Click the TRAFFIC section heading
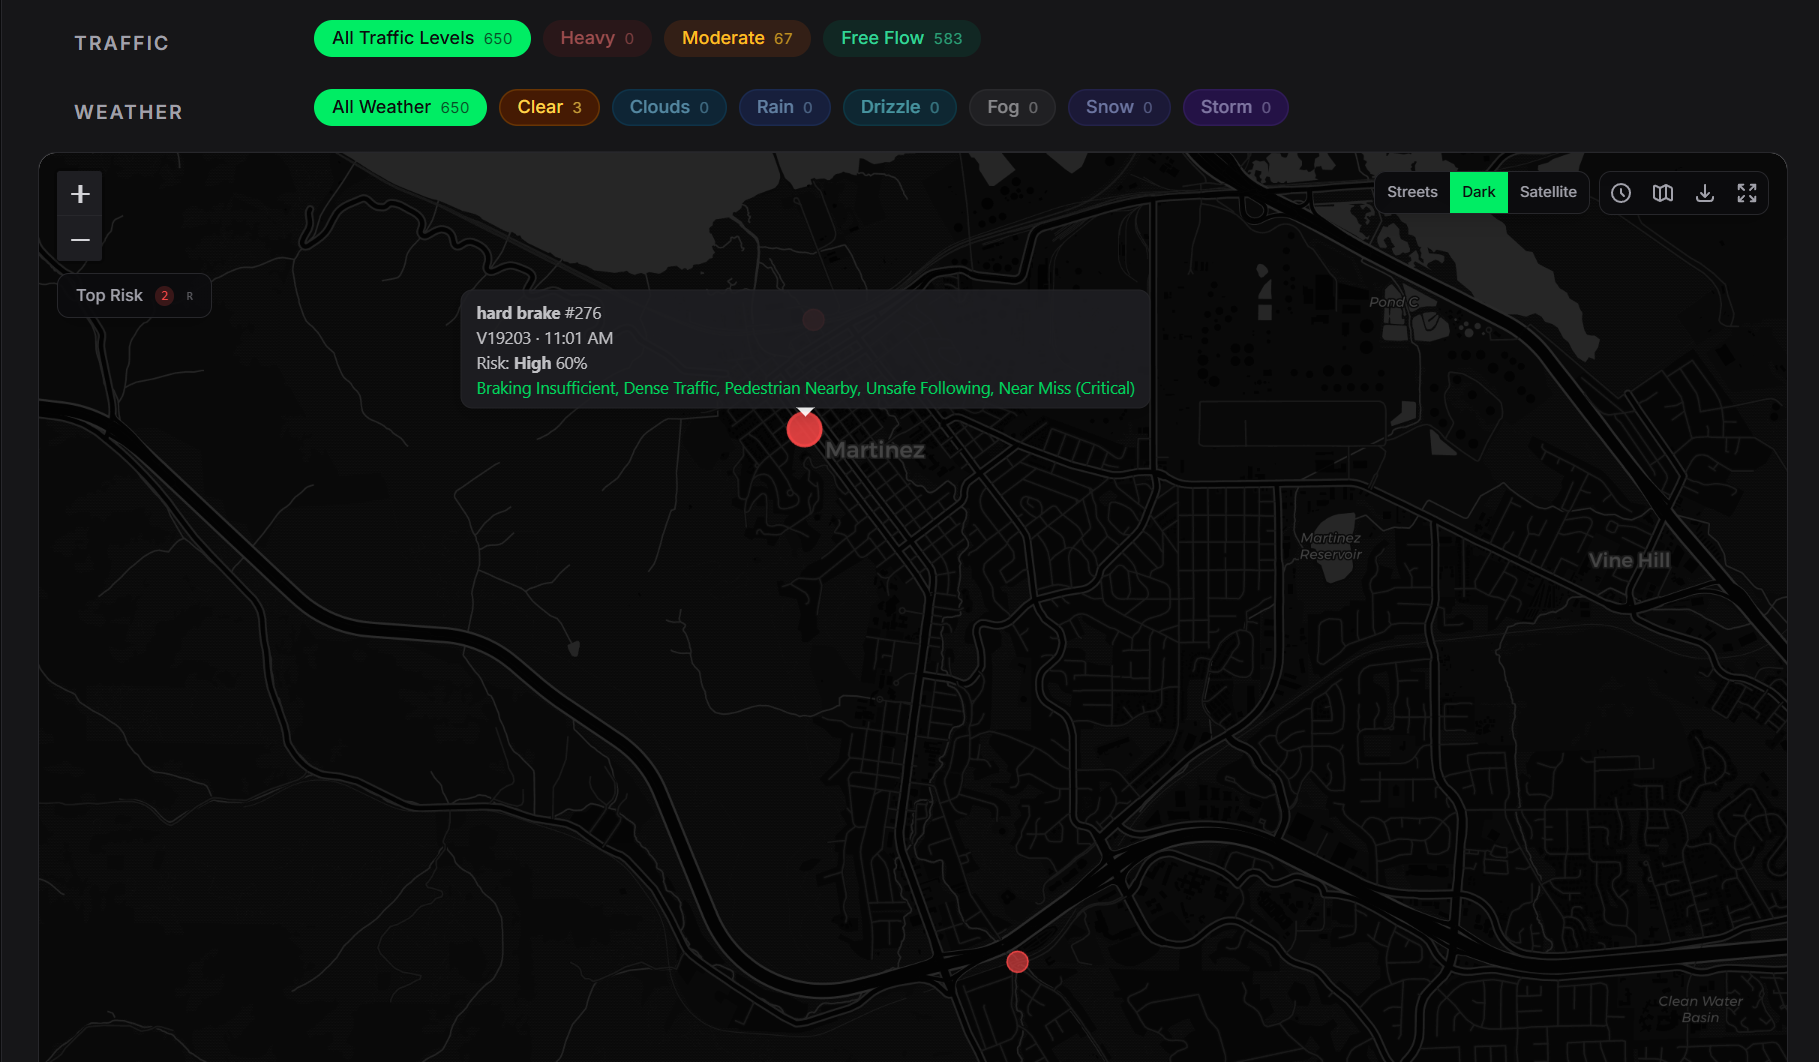This screenshot has height=1062, width=1819. (x=121, y=43)
